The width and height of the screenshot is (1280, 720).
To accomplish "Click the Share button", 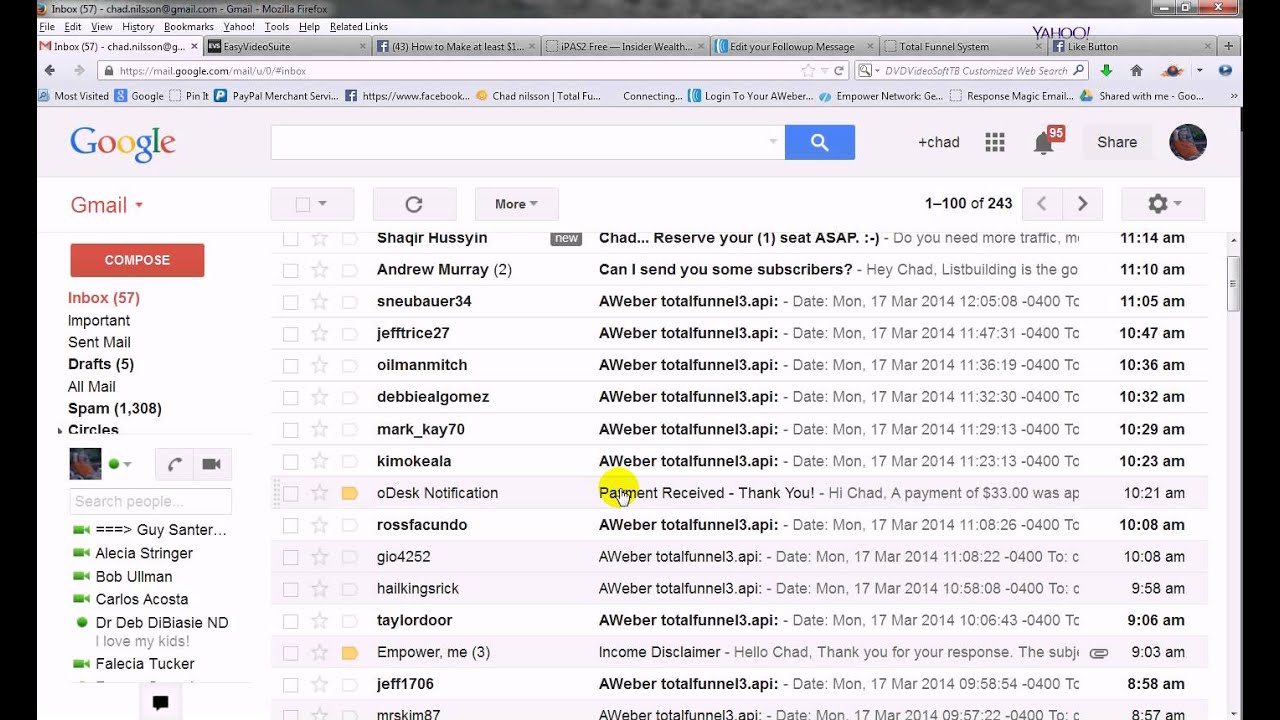I will pos(1117,142).
